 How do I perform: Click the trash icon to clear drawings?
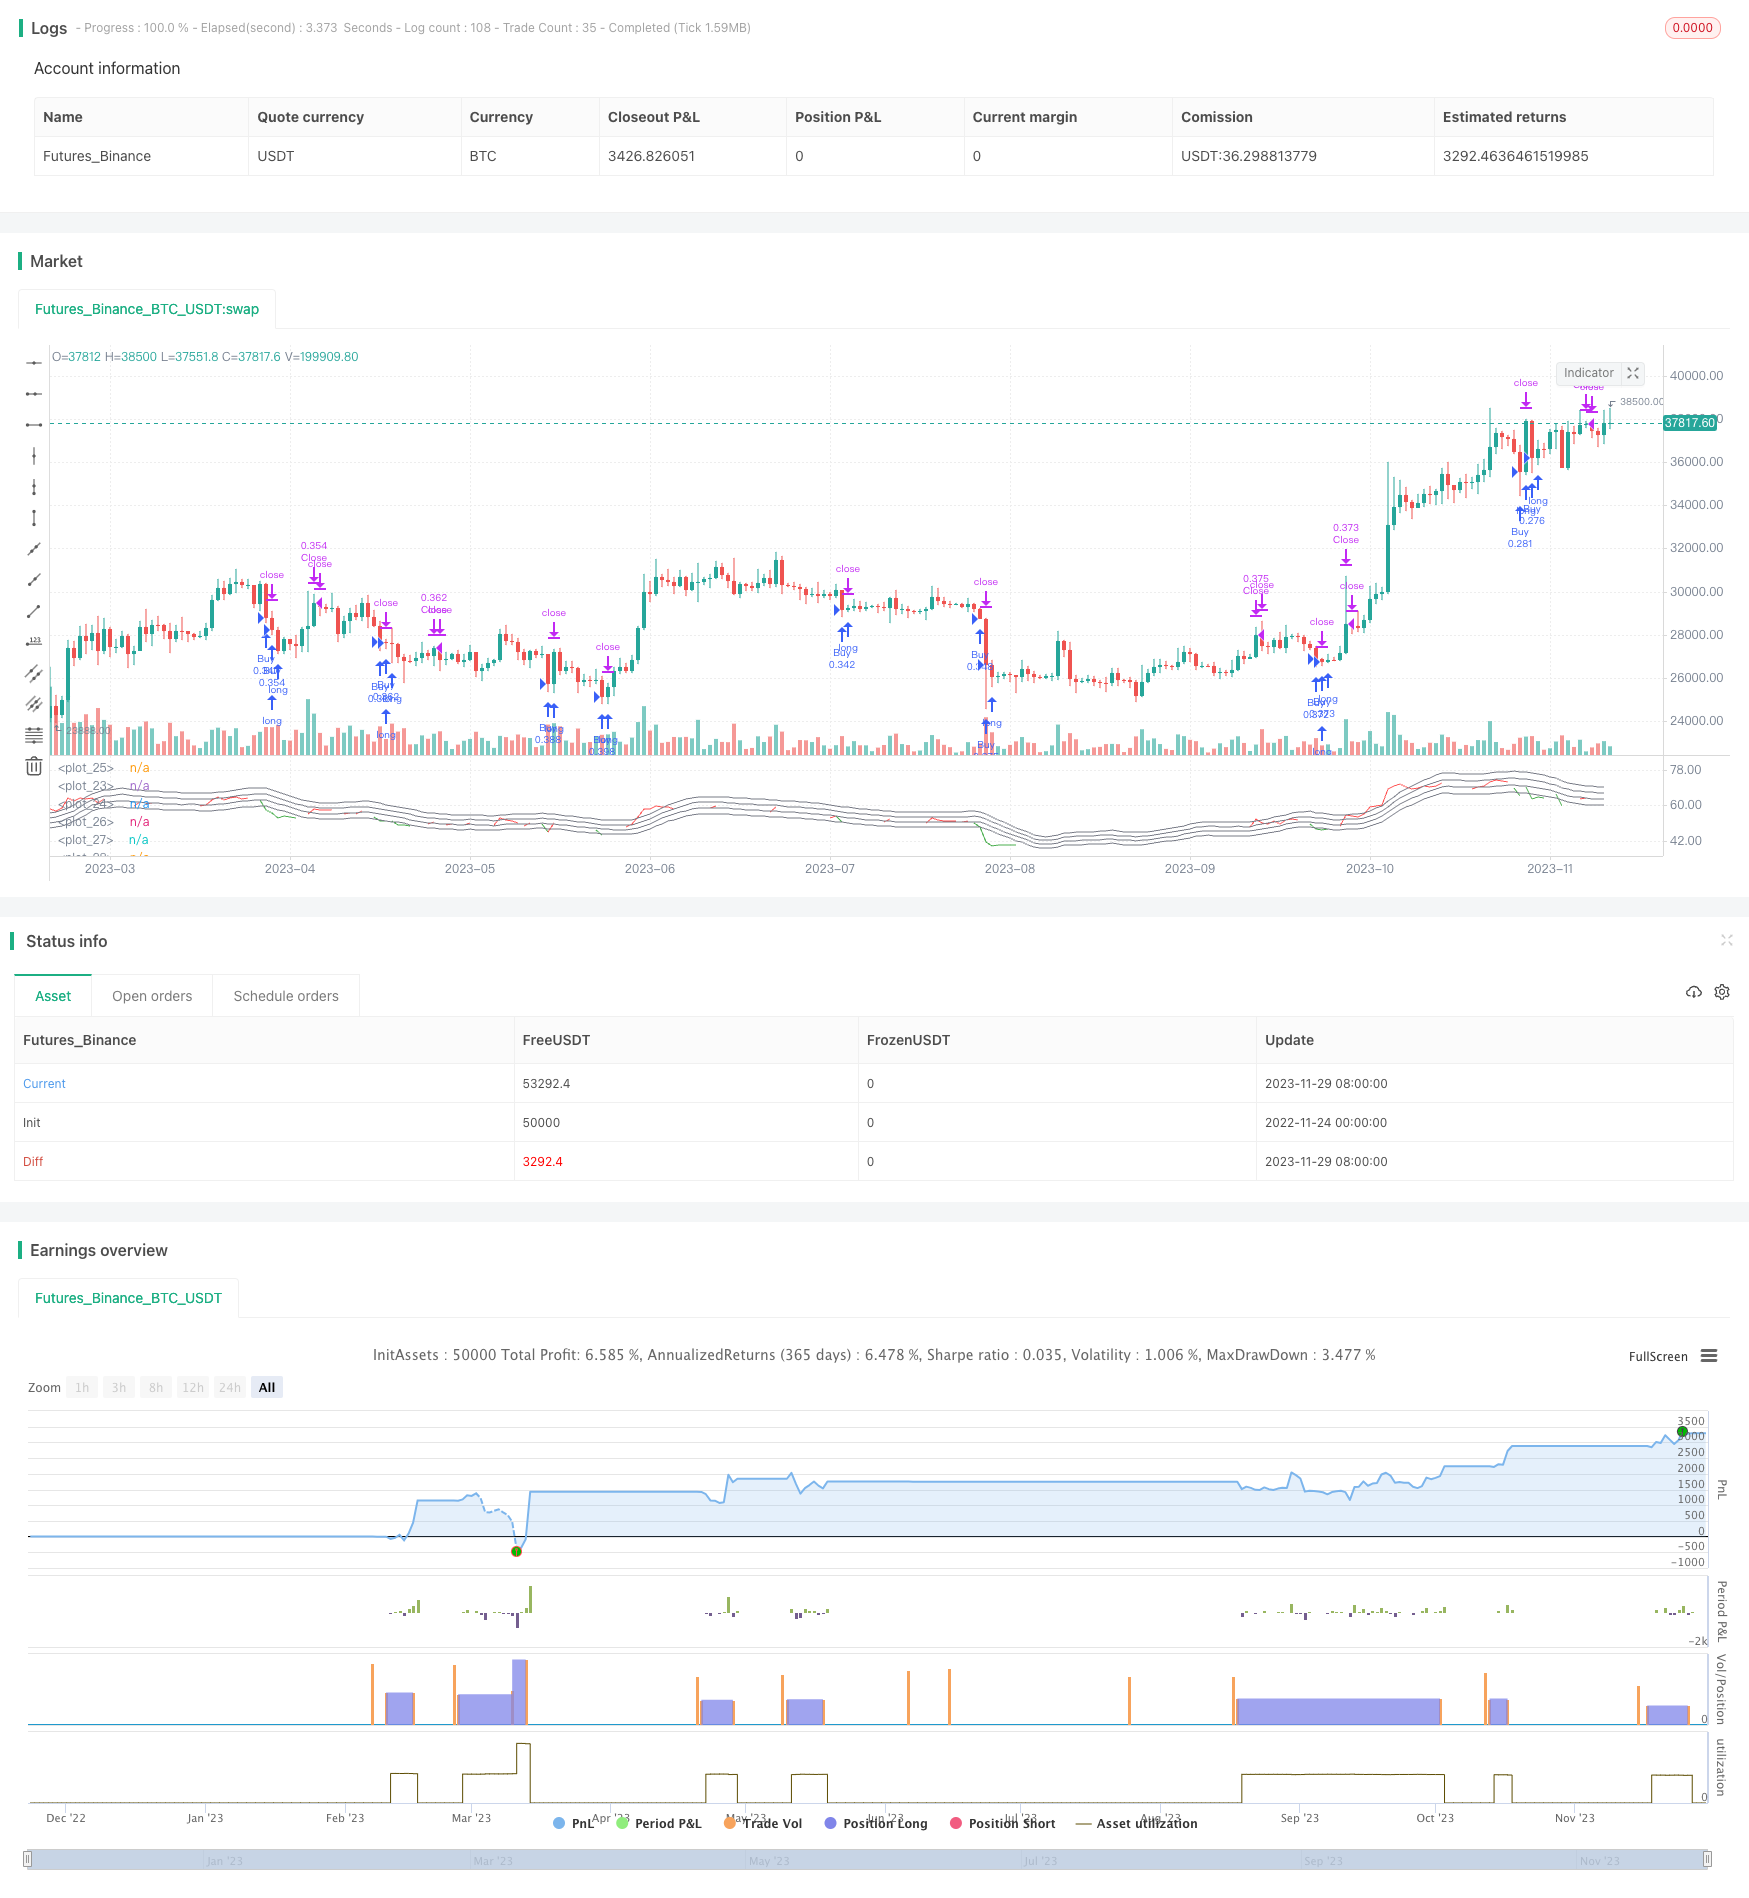coord(34,766)
